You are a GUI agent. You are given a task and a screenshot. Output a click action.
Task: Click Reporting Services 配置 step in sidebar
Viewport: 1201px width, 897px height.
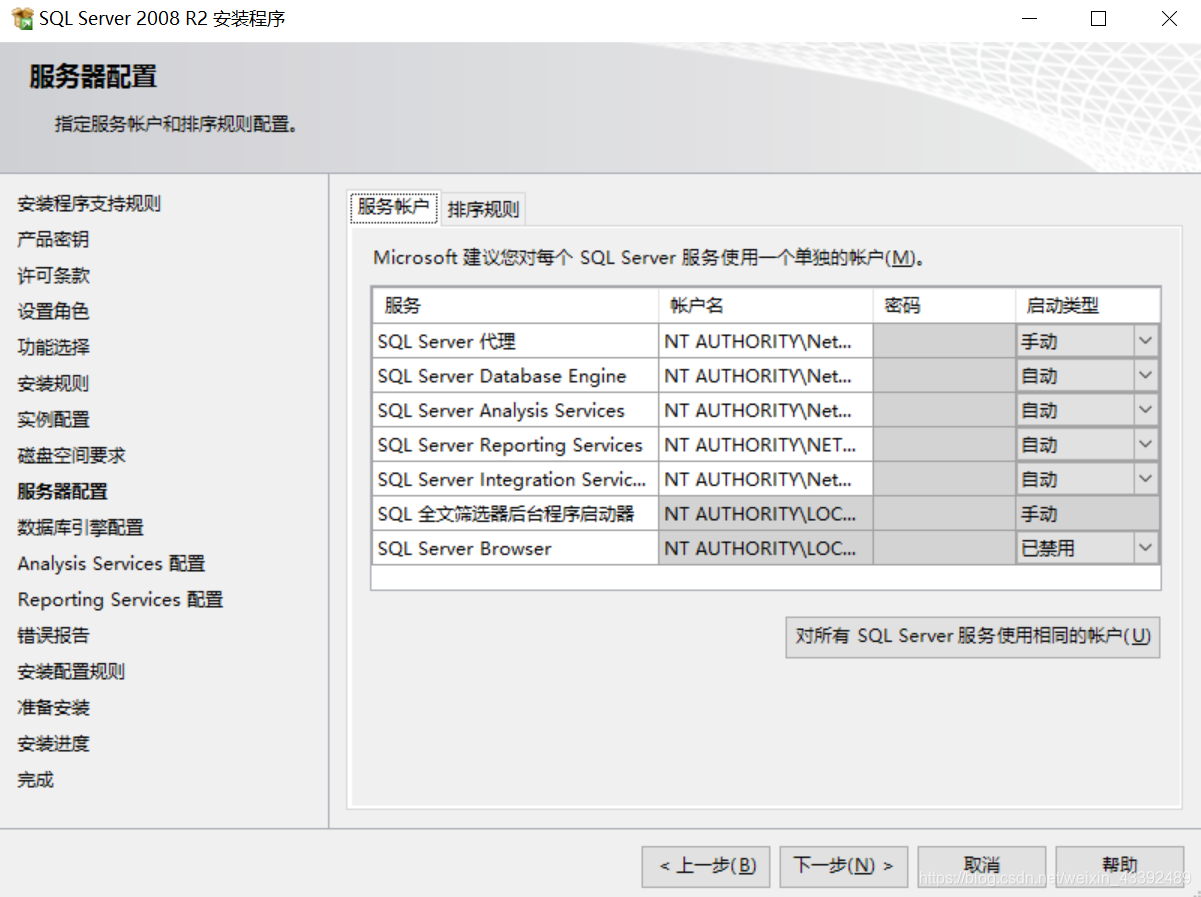(x=120, y=600)
